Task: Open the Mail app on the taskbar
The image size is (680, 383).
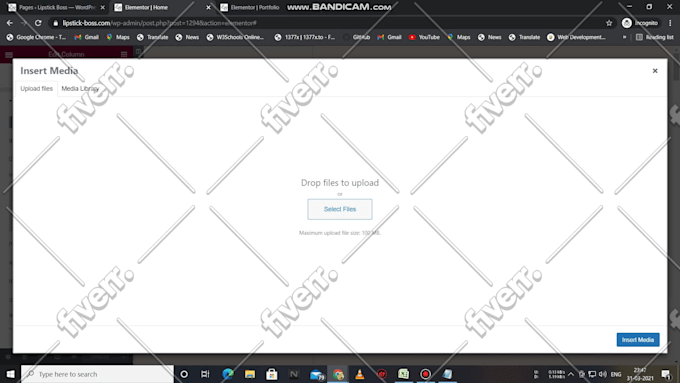Action: [x=317, y=374]
